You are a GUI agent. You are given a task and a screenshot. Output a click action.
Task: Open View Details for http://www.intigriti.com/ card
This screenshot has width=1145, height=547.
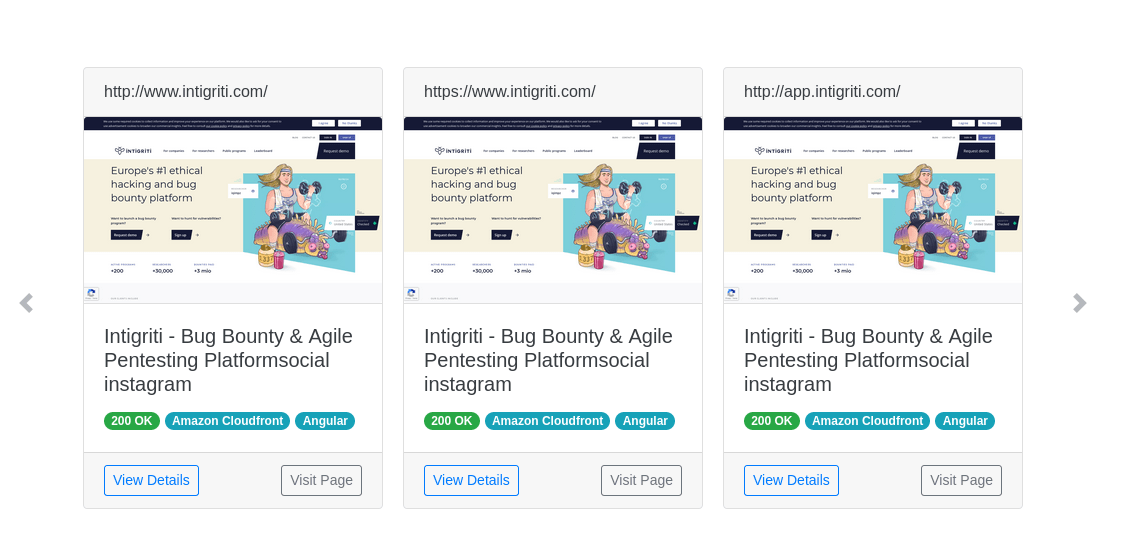[x=151, y=481]
